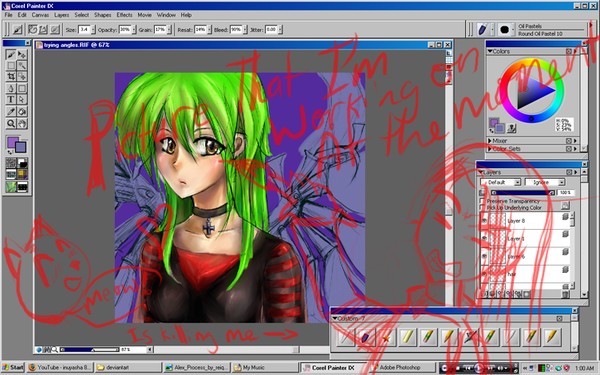Viewport: 600px width, 375px height.
Task: Click the Round Oil Pastel variant icon
Action: click(x=504, y=29)
